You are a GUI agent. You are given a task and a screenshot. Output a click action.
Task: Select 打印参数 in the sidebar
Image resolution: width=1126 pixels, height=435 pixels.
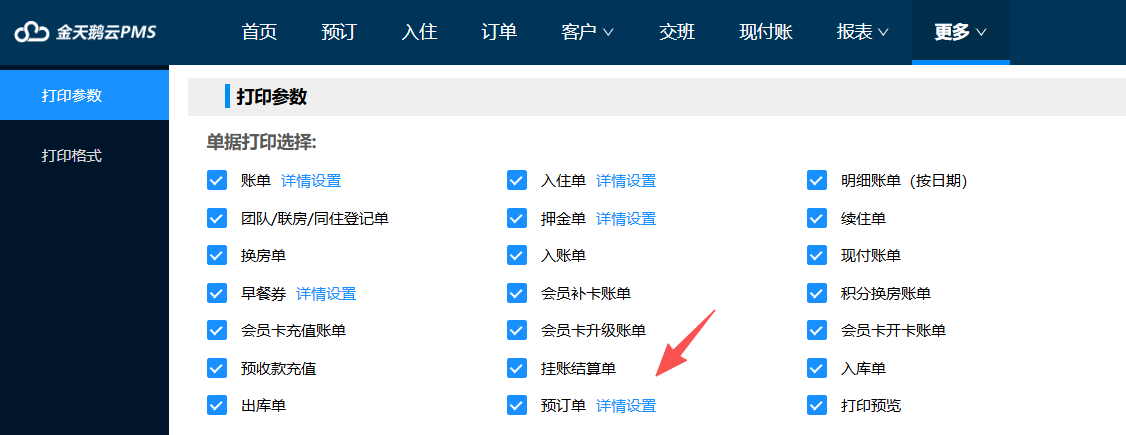point(84,95)
